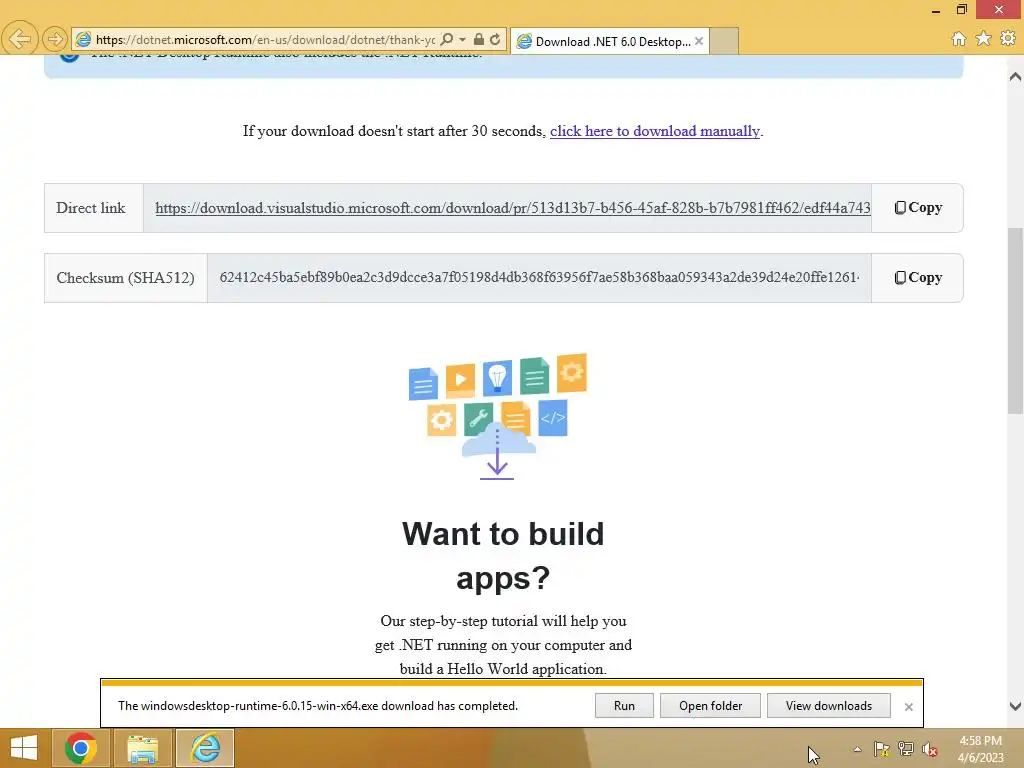1024x768 pixels.
Task: Run the downloaded windowsdesktop-runtime installer
Action: (624, 706)
